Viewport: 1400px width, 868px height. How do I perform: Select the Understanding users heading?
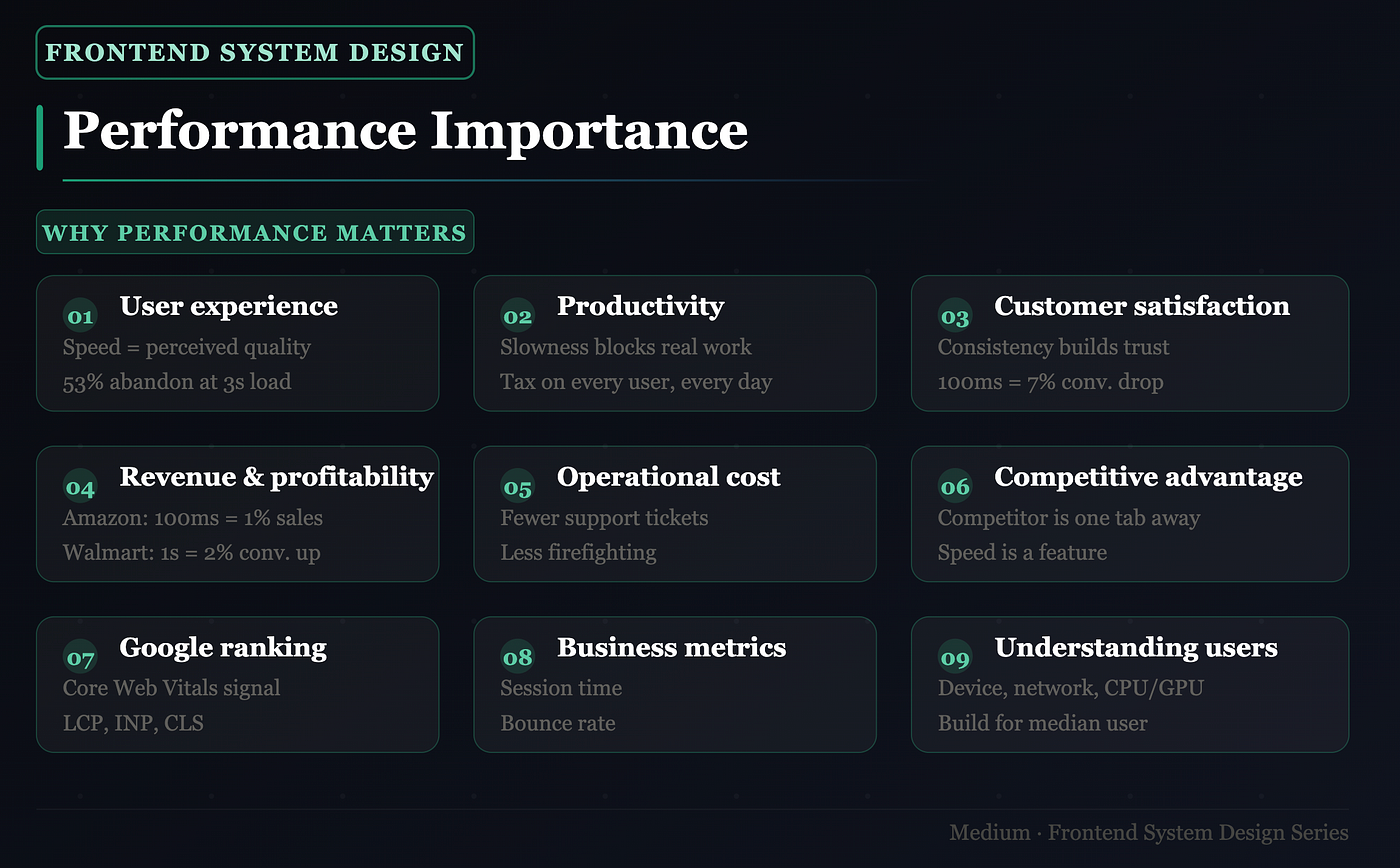point(1136,648)
